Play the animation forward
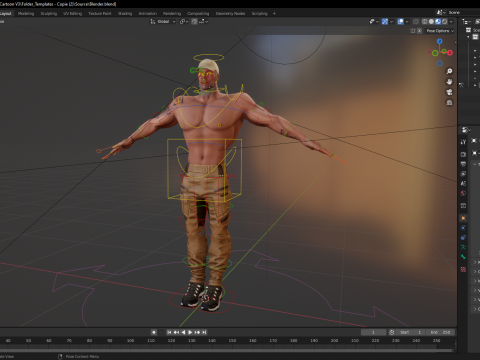This screenshot has height=360, width=480. 190,332
